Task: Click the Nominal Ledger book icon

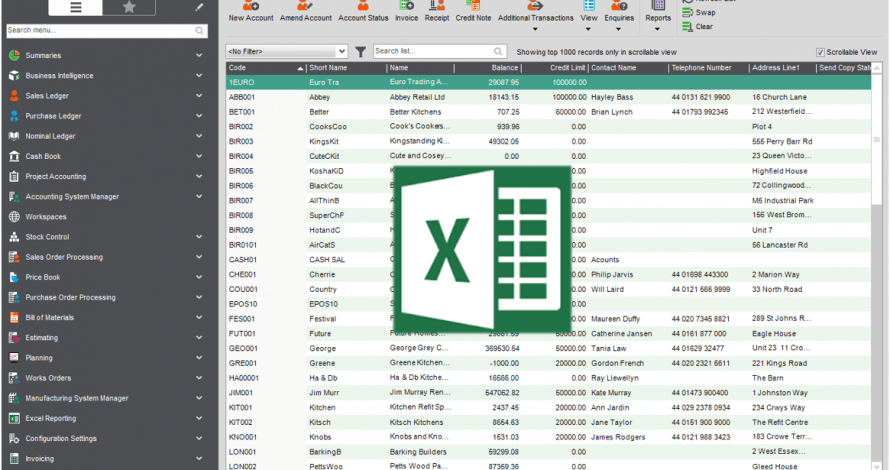Action: point(14,136)
